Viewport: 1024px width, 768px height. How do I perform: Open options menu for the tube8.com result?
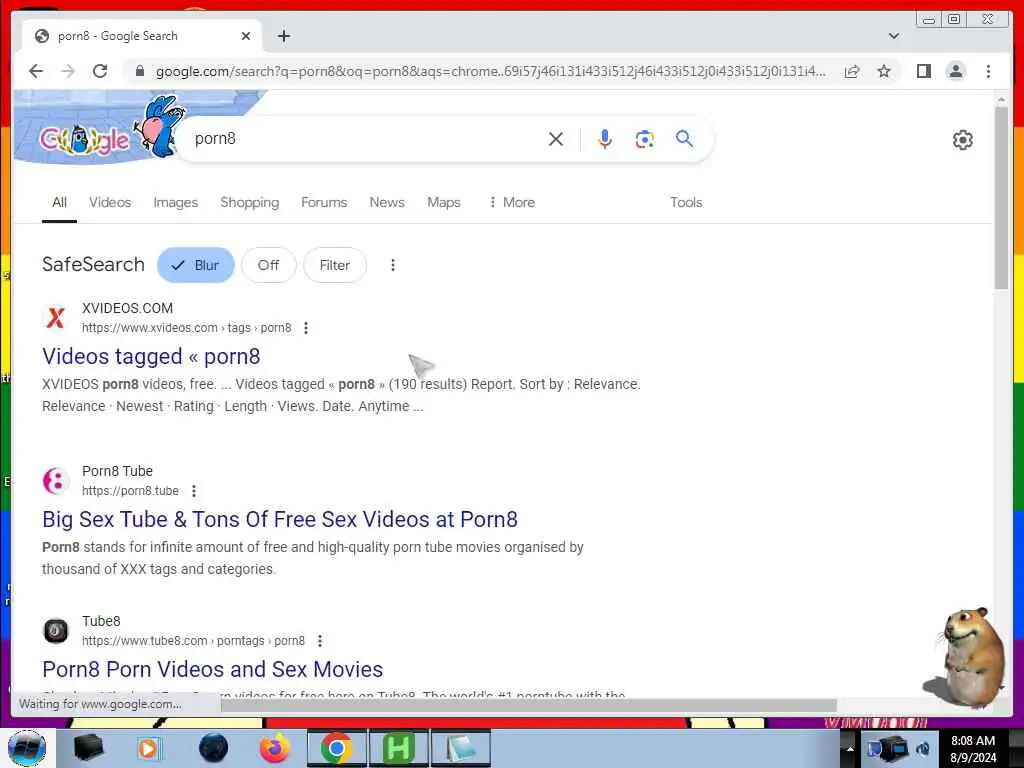point(319,641)
